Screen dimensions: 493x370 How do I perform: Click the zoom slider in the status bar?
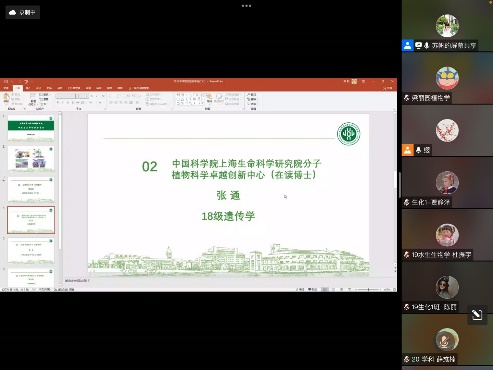pyautogui.click(x=368, y=290)
